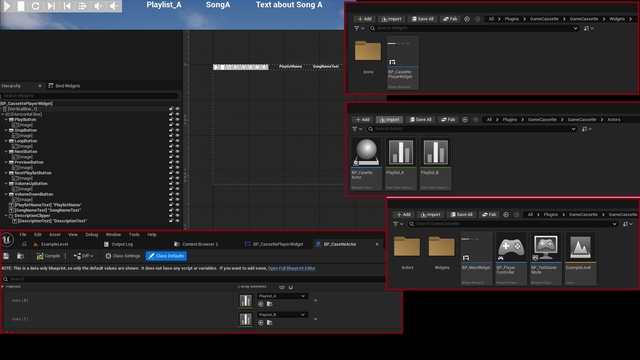
Task: Toggle lock icon for NextButton row
Action: point(171,151)
